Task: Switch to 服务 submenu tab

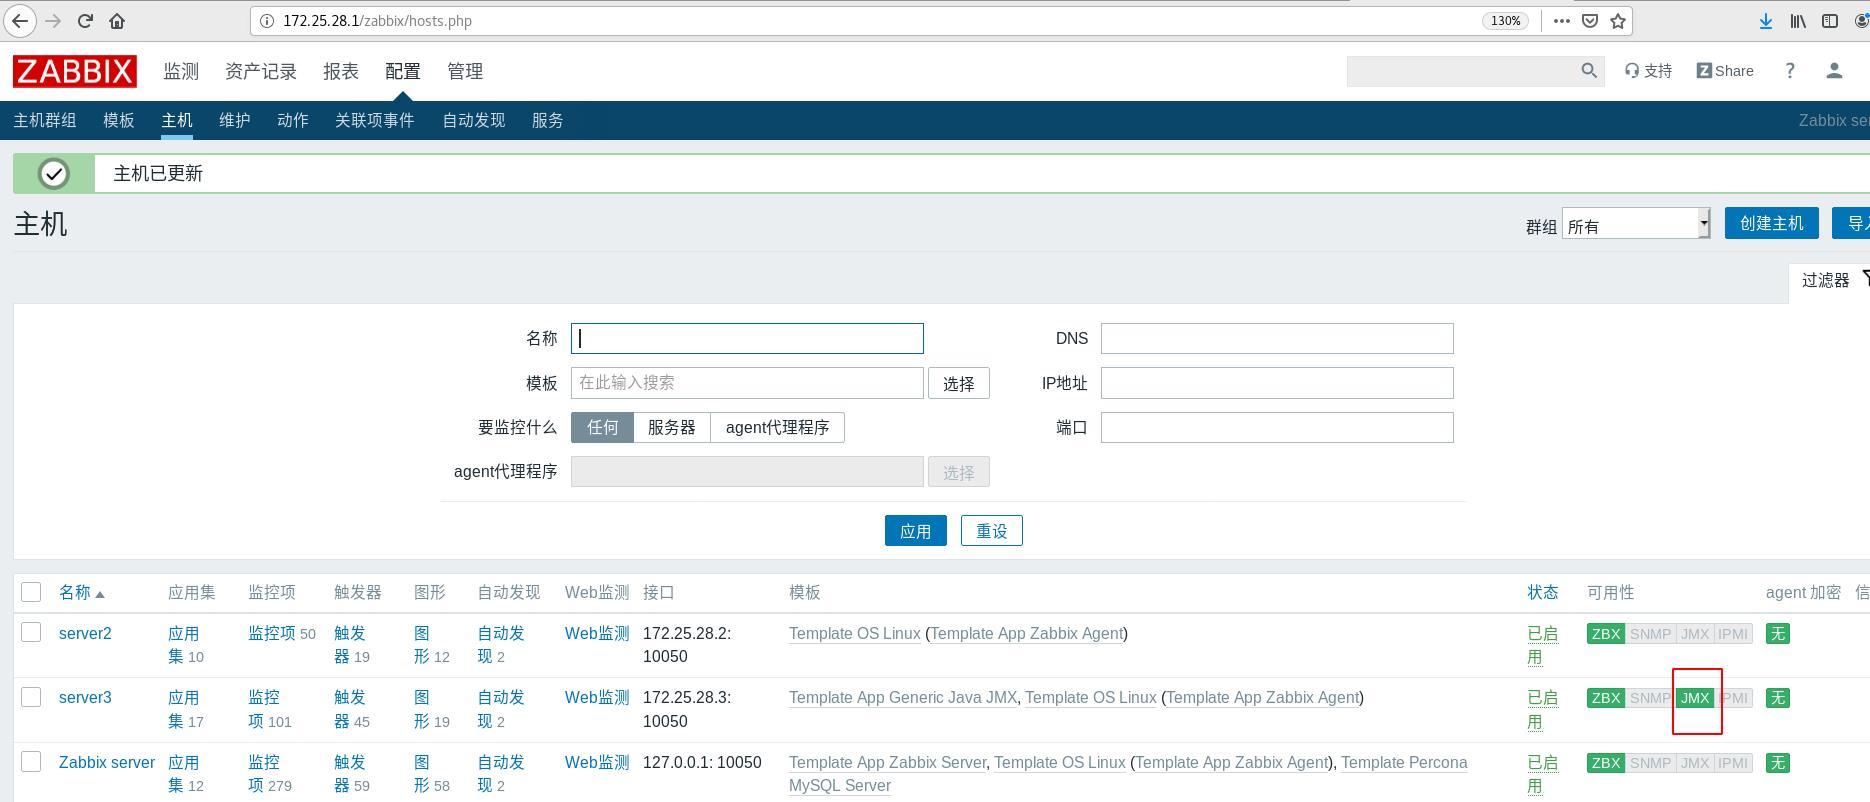Action: point(548,120)
